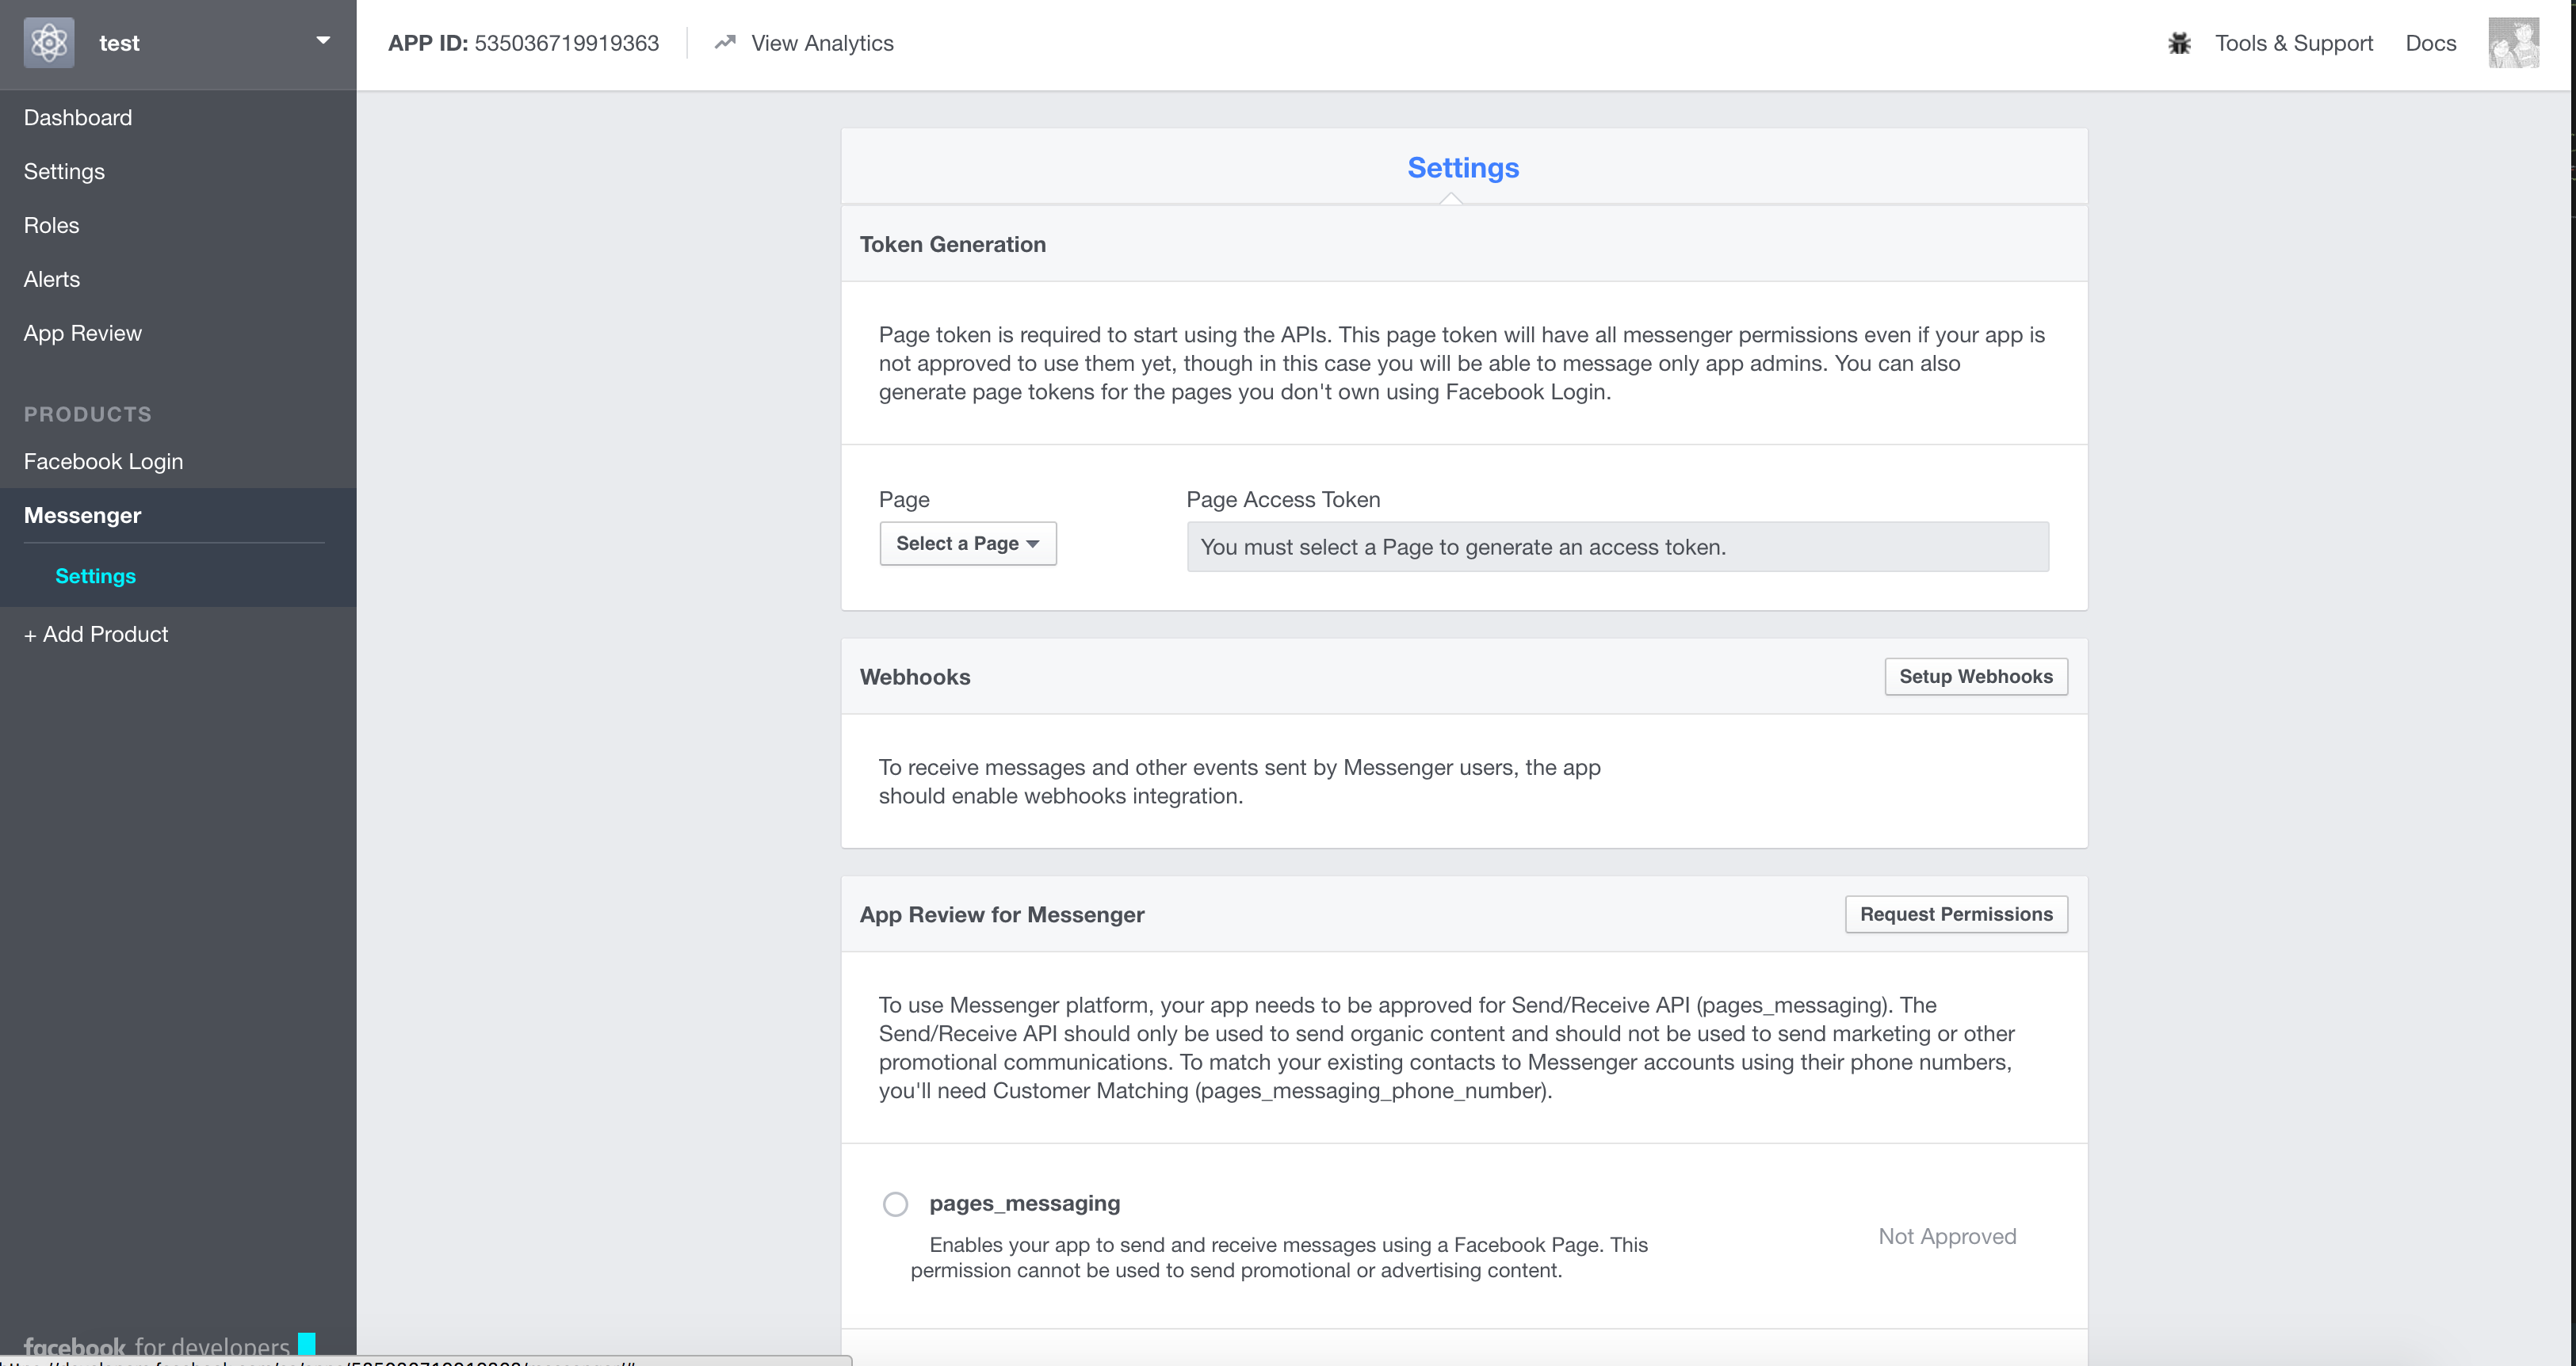Open Facebook Login product

click(104, 461)
